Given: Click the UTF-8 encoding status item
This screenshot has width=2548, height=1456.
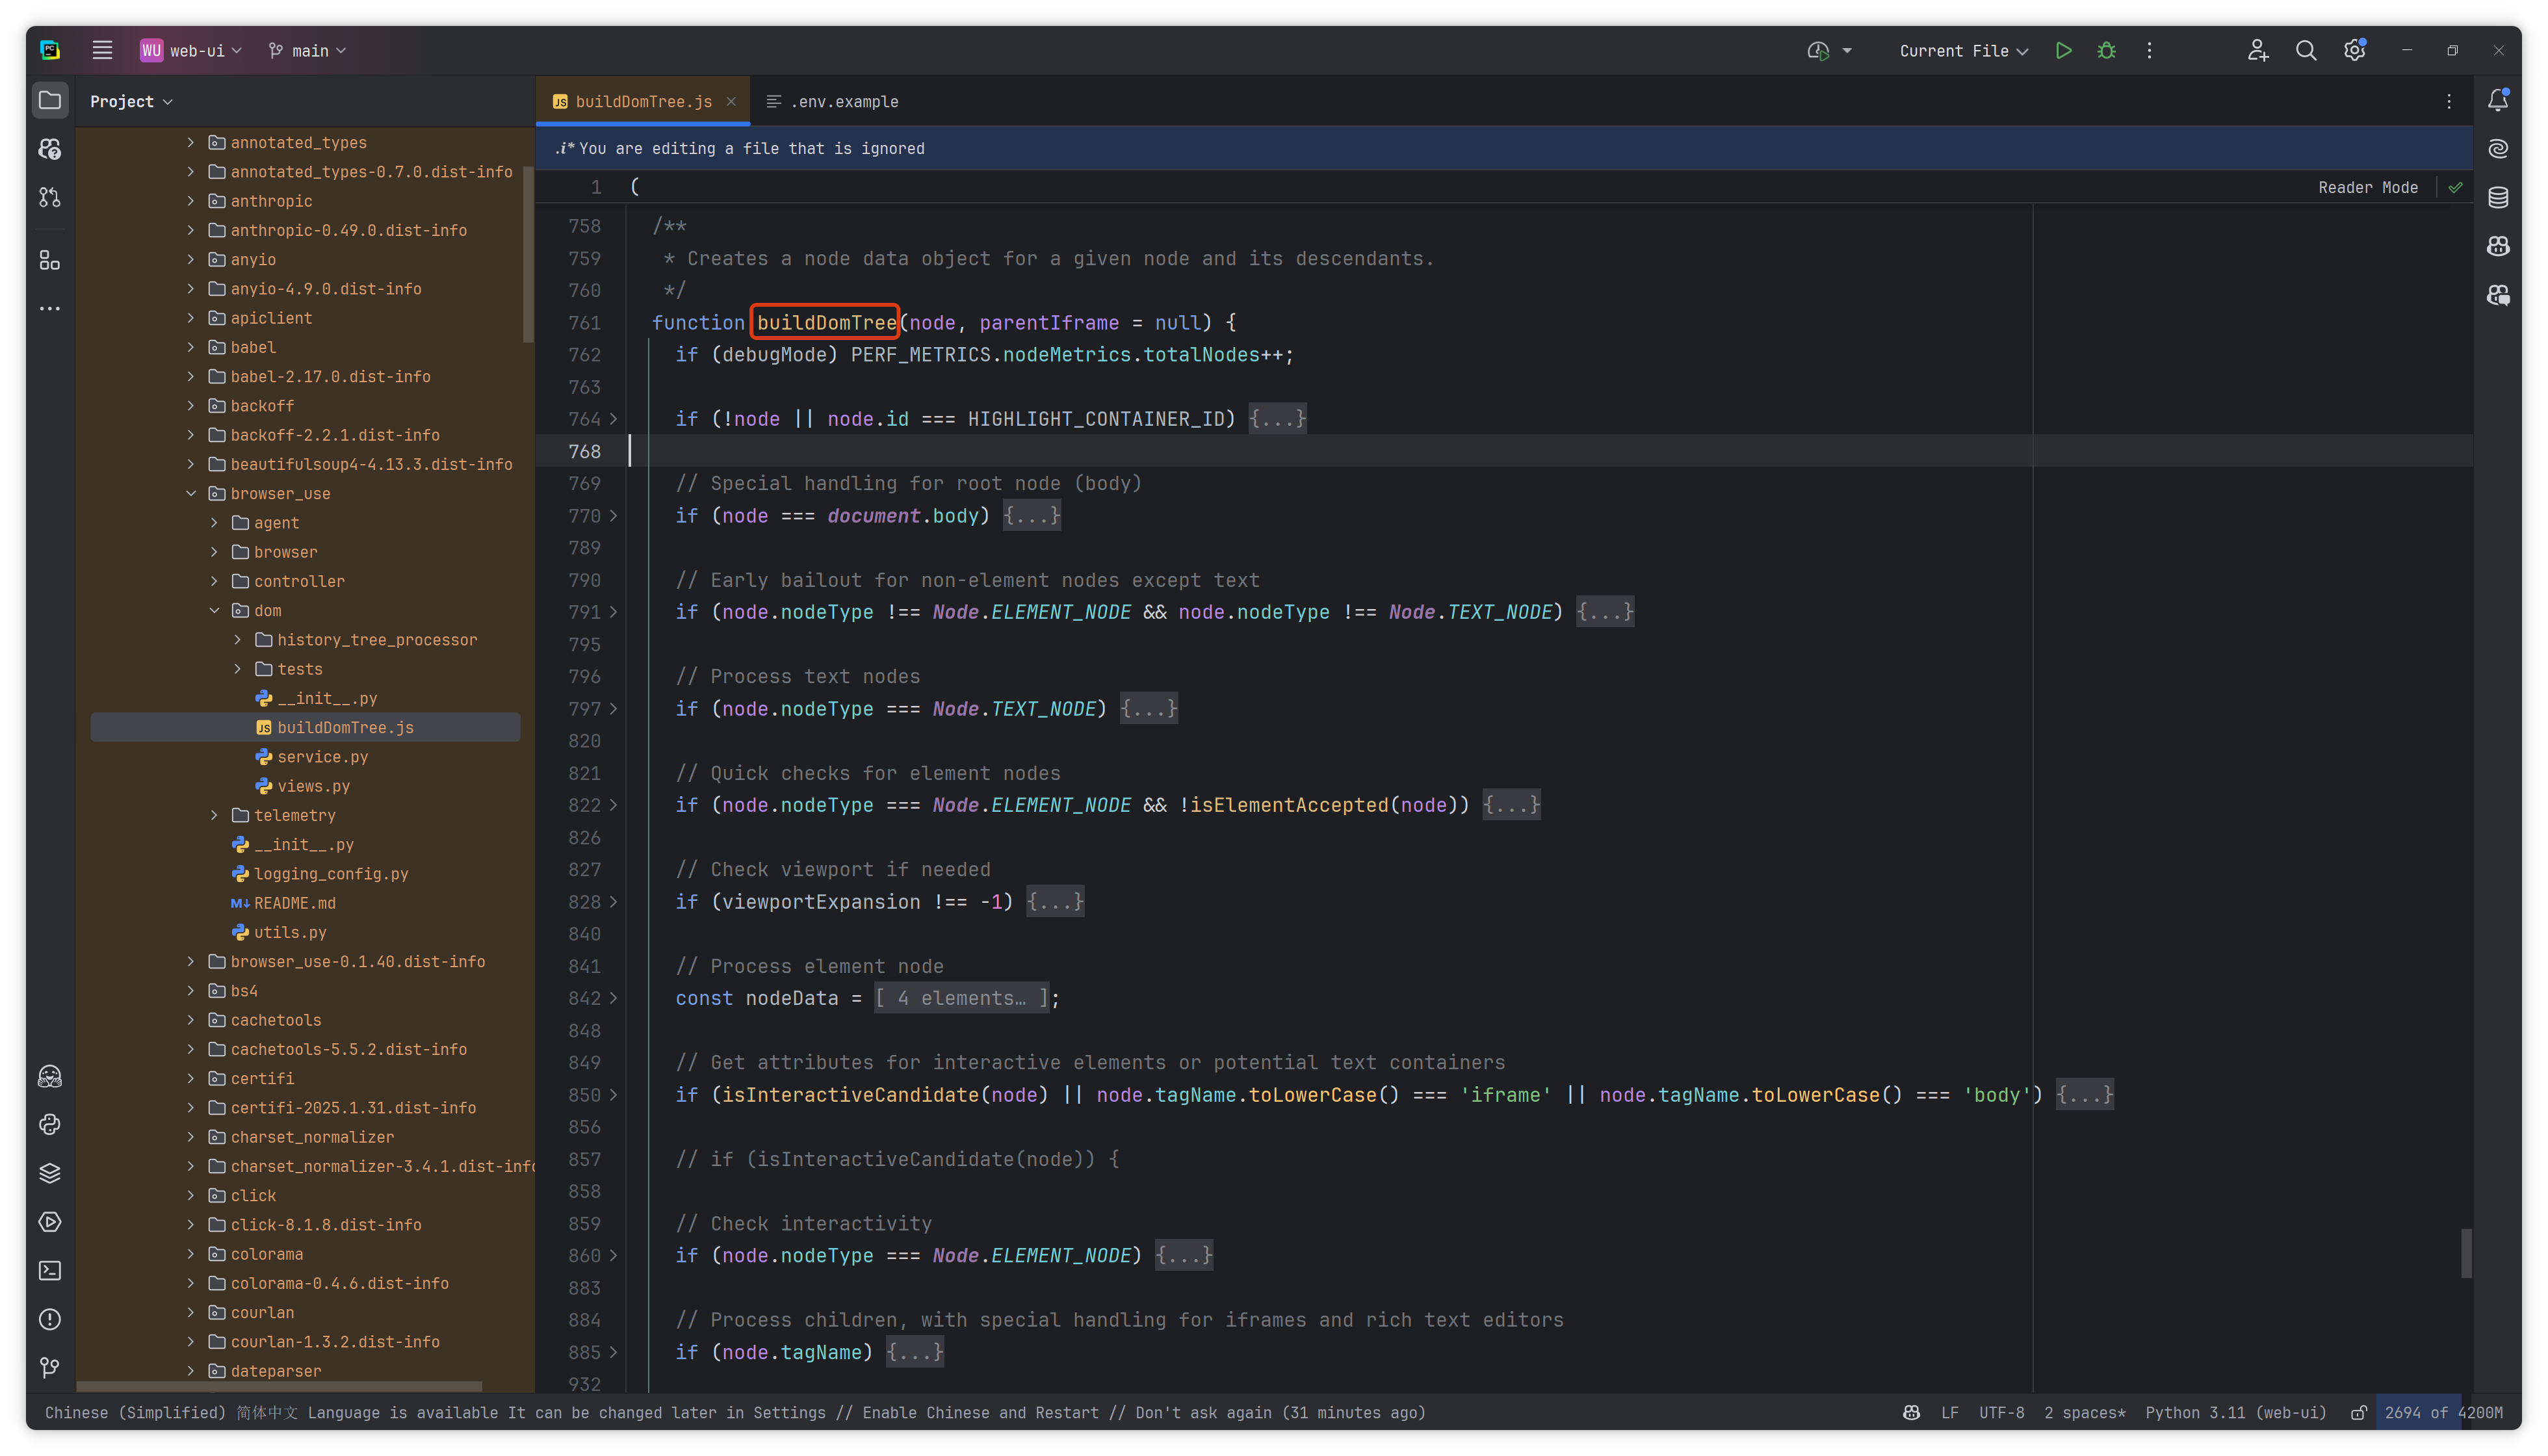Looking at the screenshot, I should 2001,1412.
